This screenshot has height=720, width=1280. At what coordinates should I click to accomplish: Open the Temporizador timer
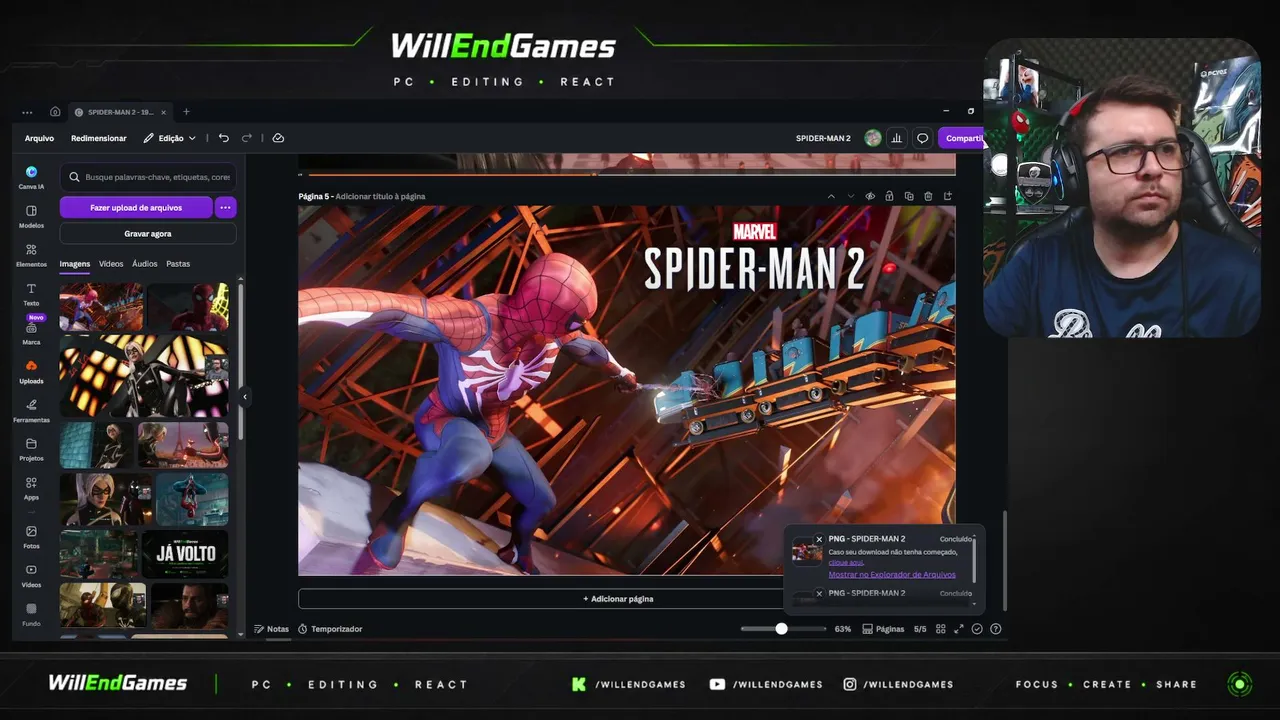330,629
